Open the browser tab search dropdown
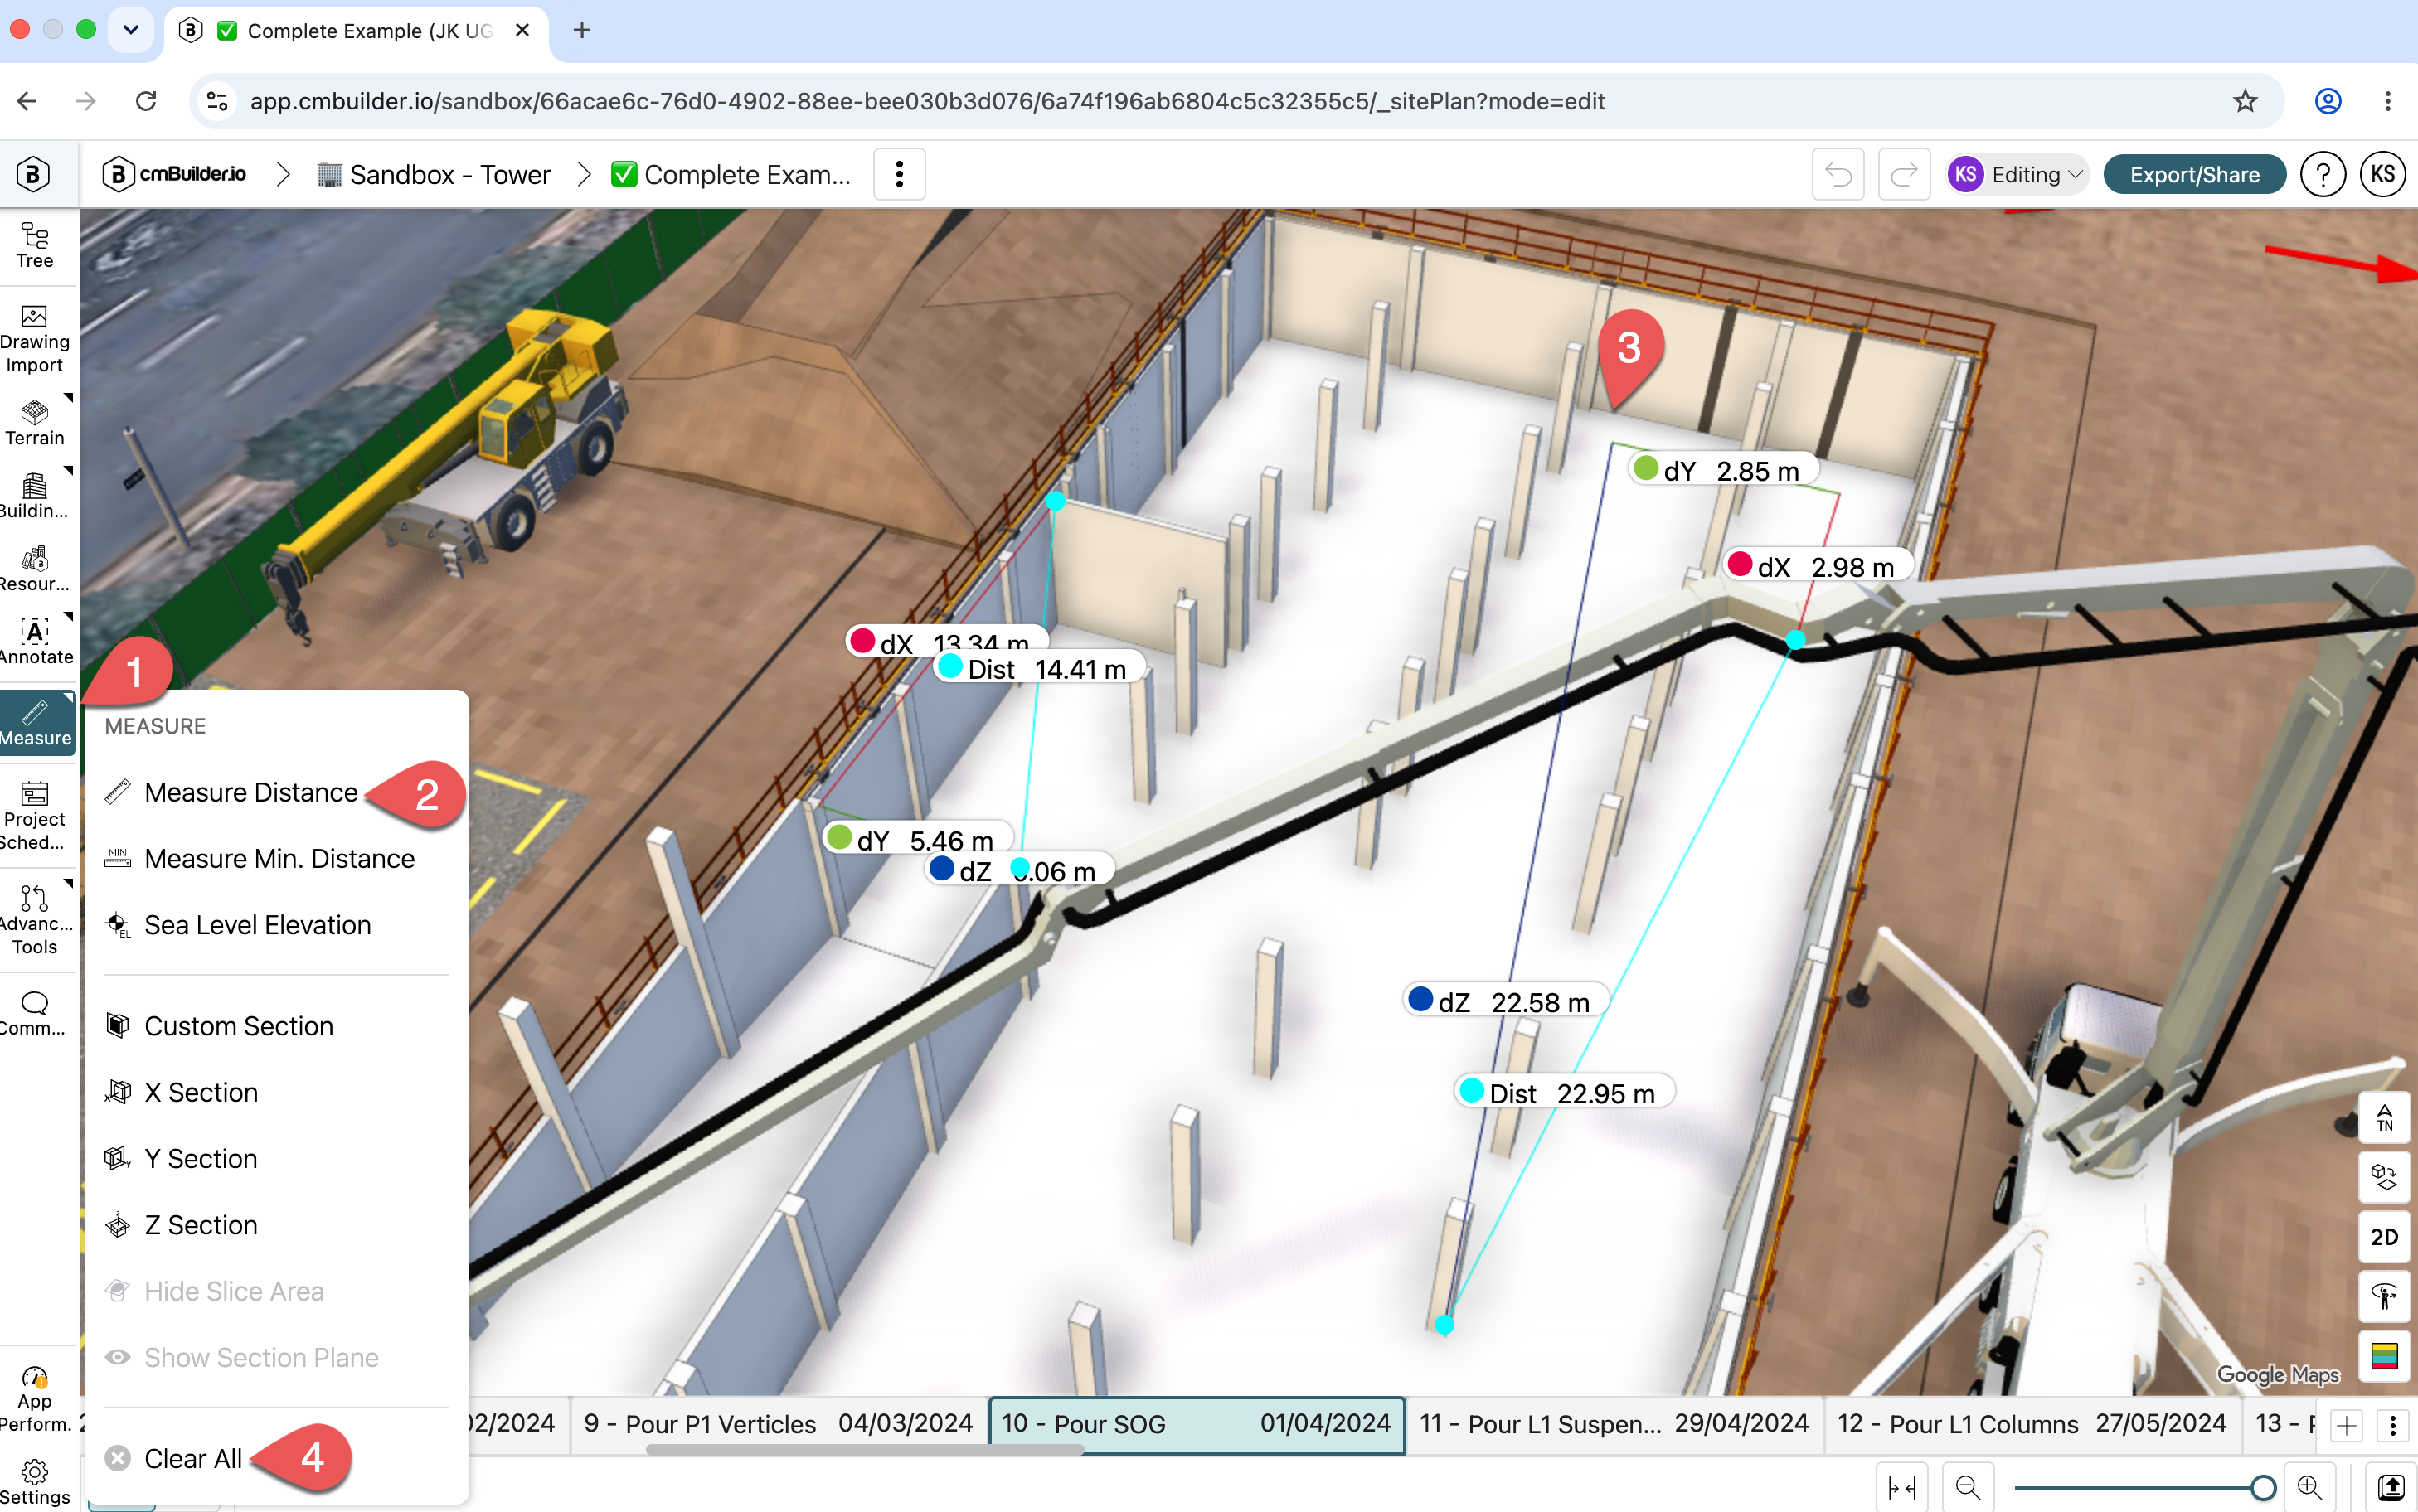2418x1512 pixels. (130, 30)
